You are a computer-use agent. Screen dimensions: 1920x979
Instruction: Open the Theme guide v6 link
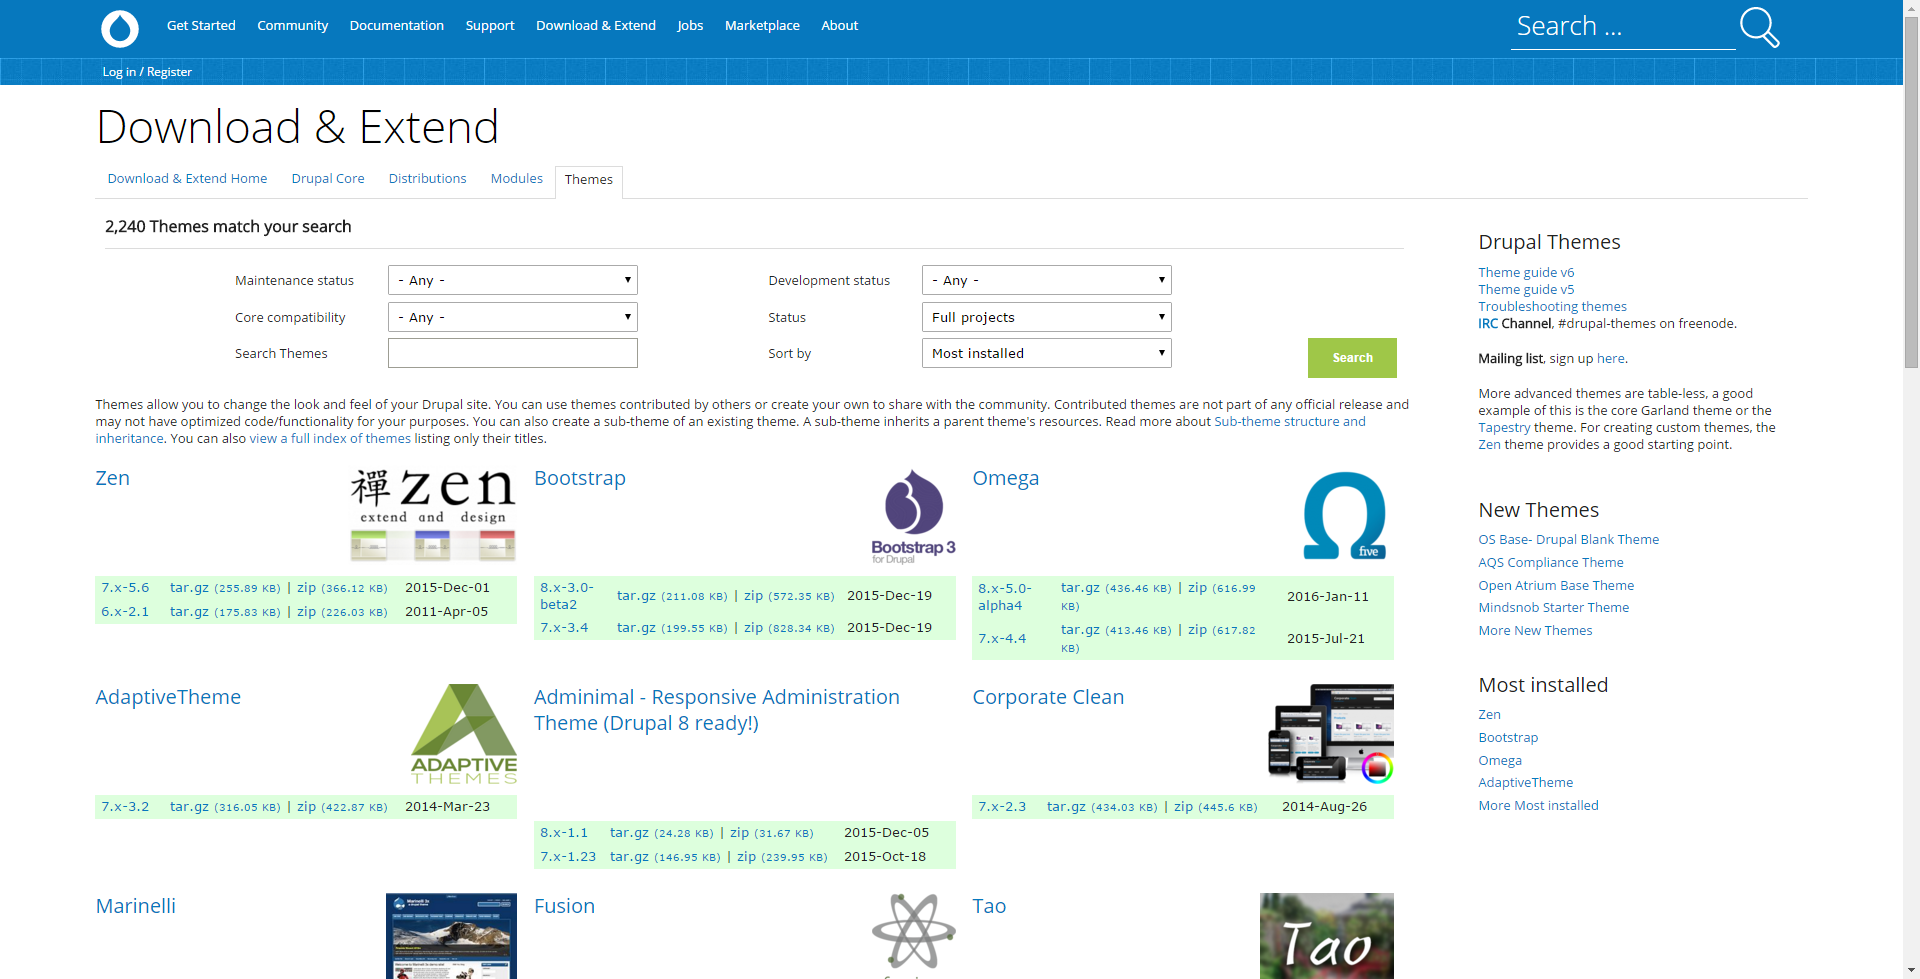(1525, 272)
